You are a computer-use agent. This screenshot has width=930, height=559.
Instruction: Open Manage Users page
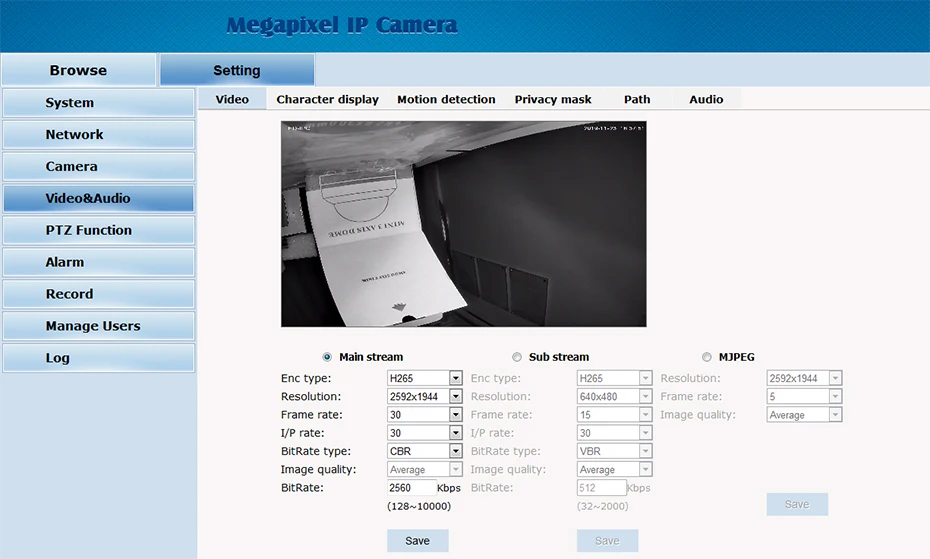click(x=98, y=326)
